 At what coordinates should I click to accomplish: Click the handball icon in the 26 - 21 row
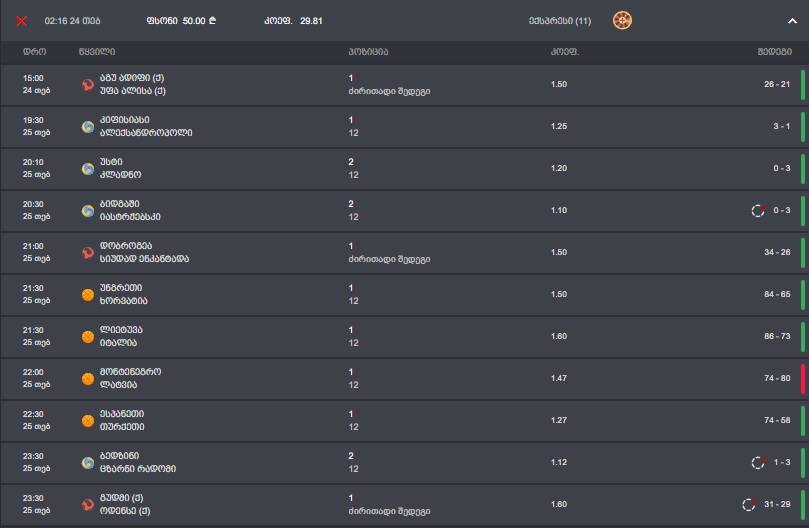click(88, 85)
